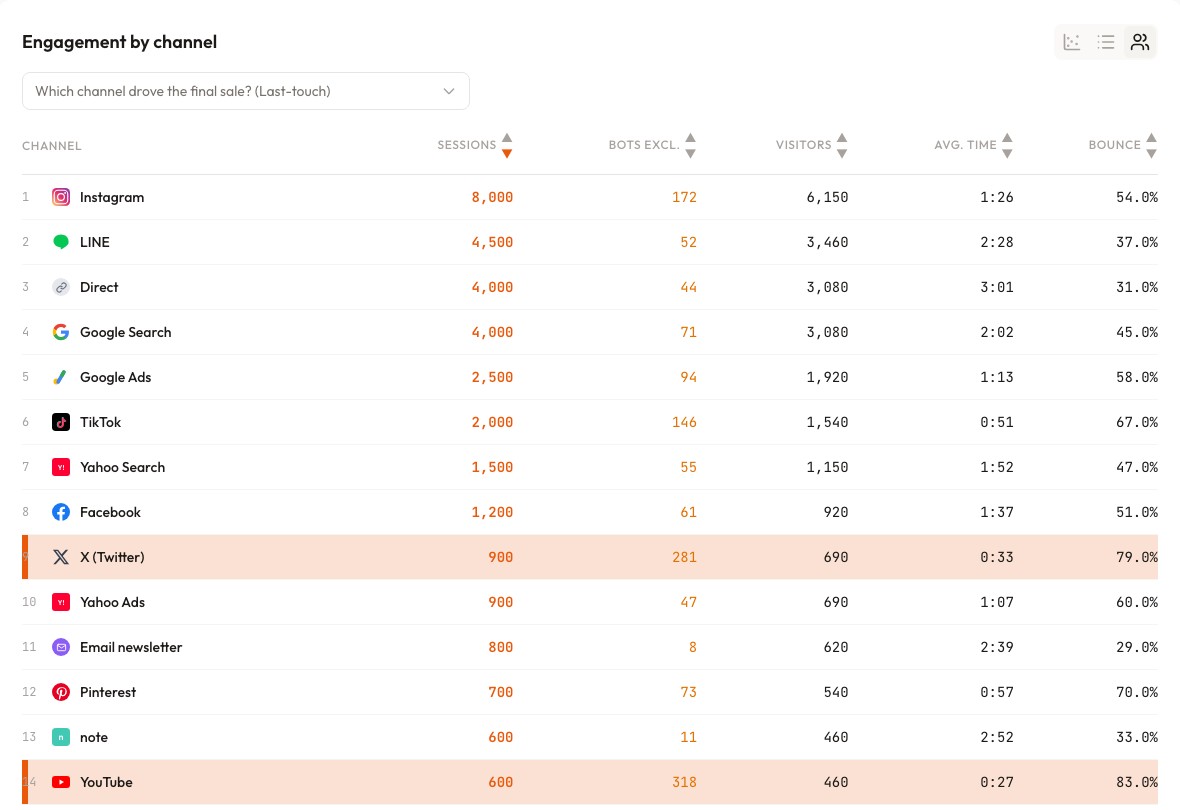Click the YouTube play icon
Screen dimensions: 1180x810
[61, 782]
